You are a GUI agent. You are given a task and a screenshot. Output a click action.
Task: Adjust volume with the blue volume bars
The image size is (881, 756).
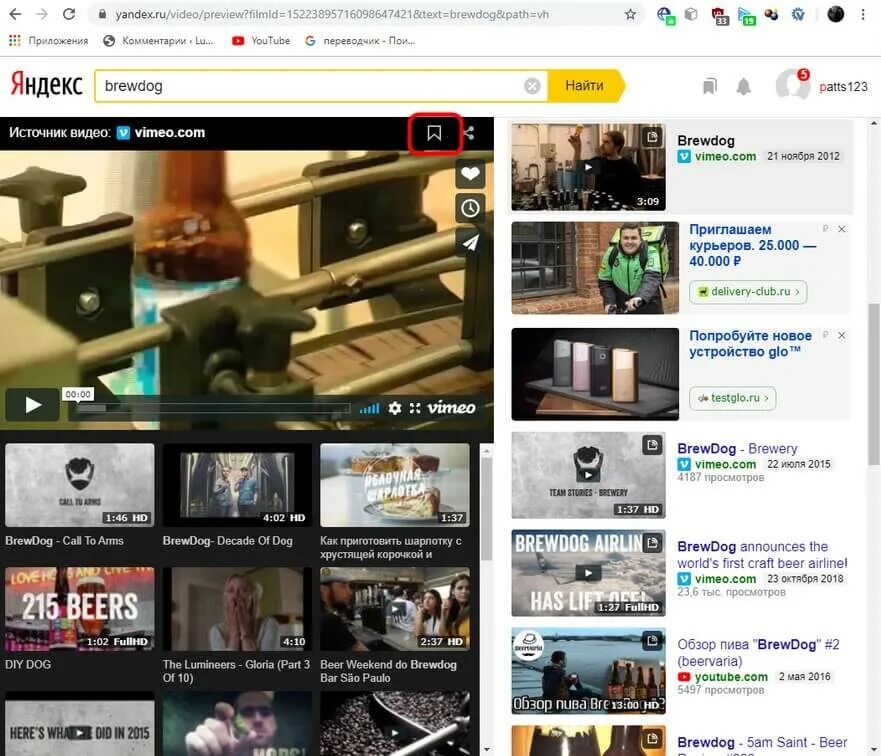click(370, 408)
